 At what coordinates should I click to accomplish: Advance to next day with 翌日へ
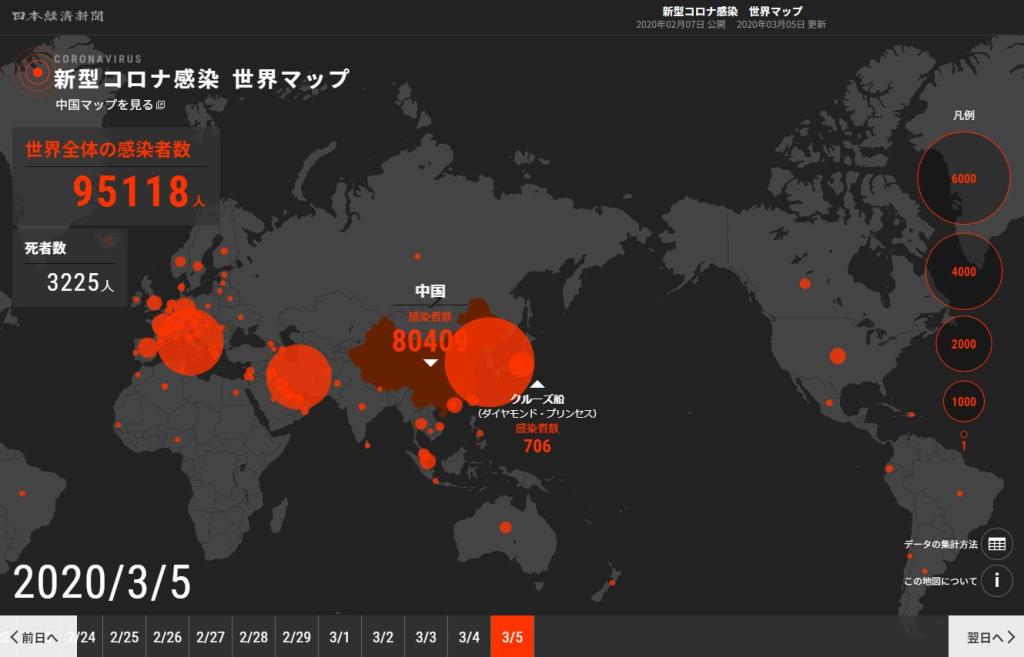(x=985, y=637)
